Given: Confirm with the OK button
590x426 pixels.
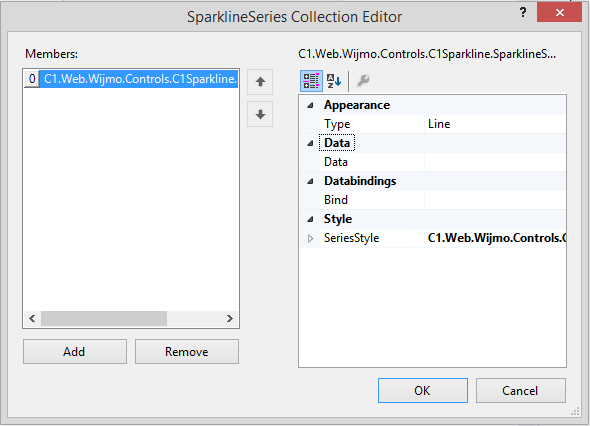Looking at the screenshot, I should click(x=423, y=391).
